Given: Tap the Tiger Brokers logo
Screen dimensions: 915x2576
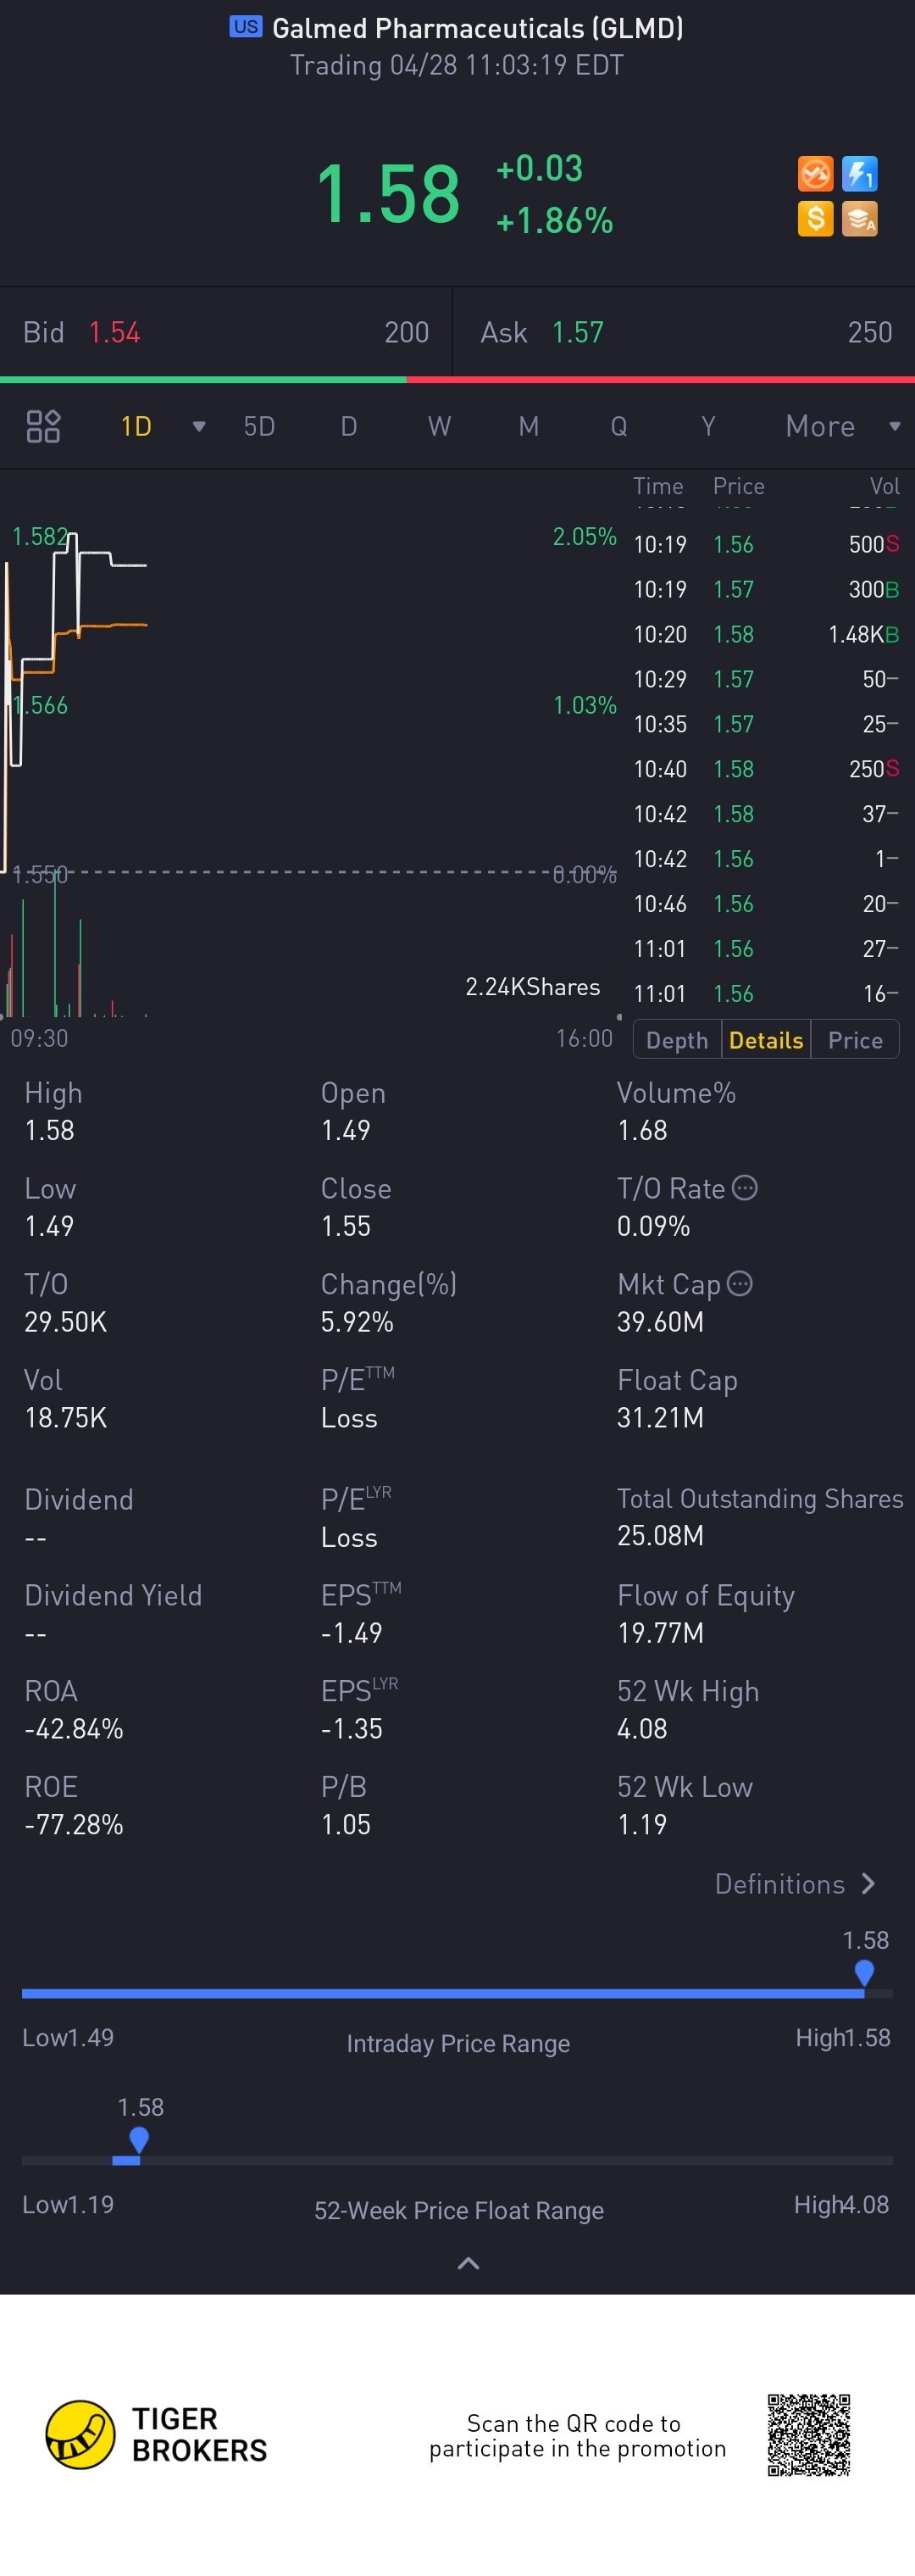Looking at the screenshot, I should click(x=157, y=2435).
